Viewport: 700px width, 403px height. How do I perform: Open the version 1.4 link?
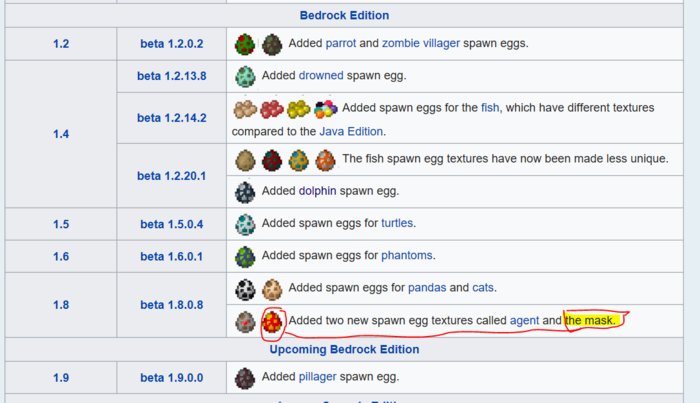click(61, 134)
